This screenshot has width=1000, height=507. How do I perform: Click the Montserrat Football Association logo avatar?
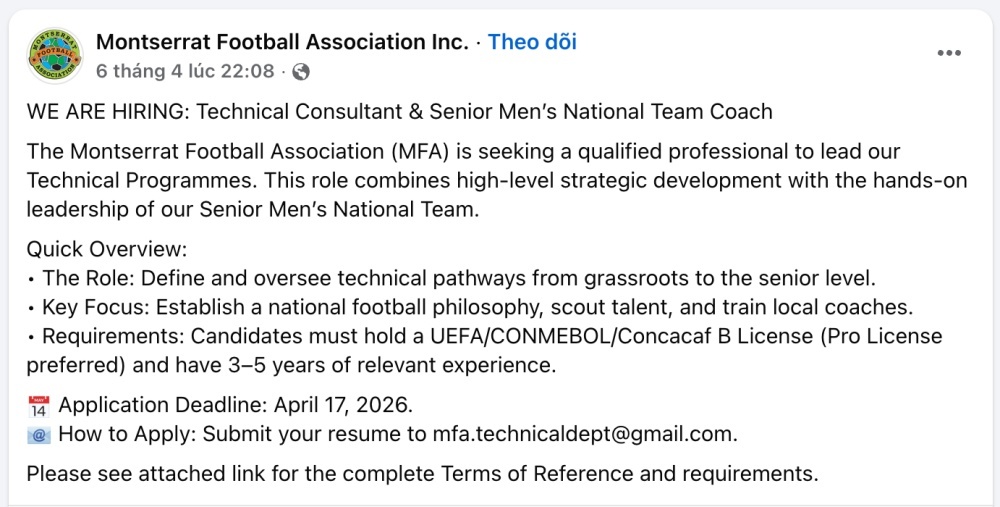click(54, 54)
